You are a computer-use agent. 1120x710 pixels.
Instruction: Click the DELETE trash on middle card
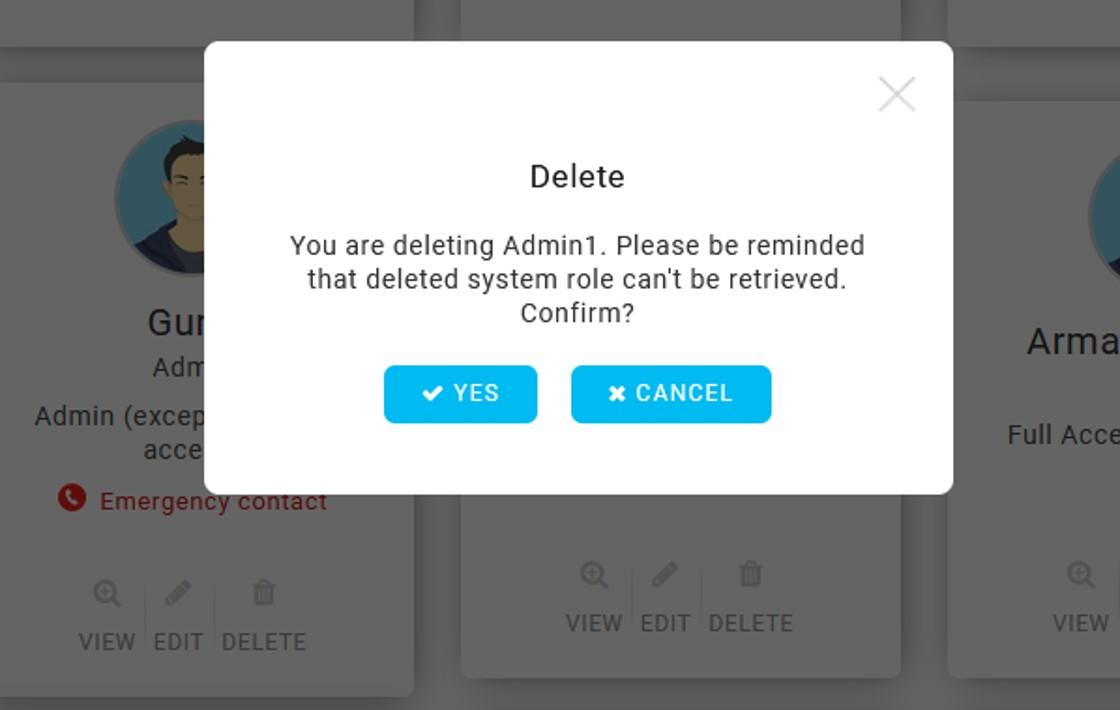751,574
